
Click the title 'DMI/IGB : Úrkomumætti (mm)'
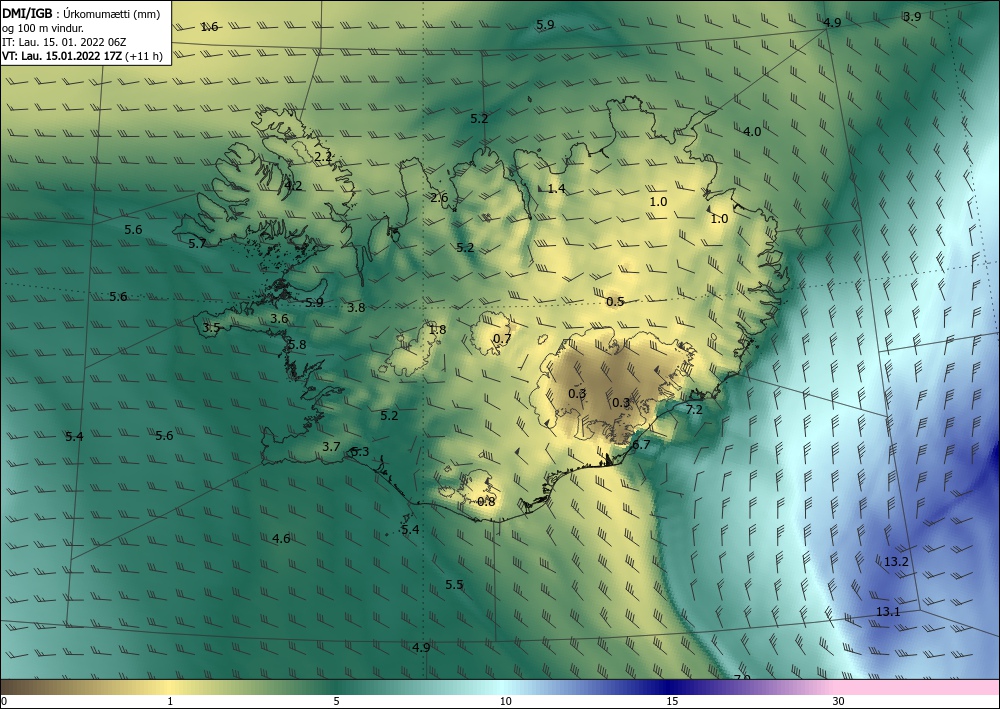(81, 13)
